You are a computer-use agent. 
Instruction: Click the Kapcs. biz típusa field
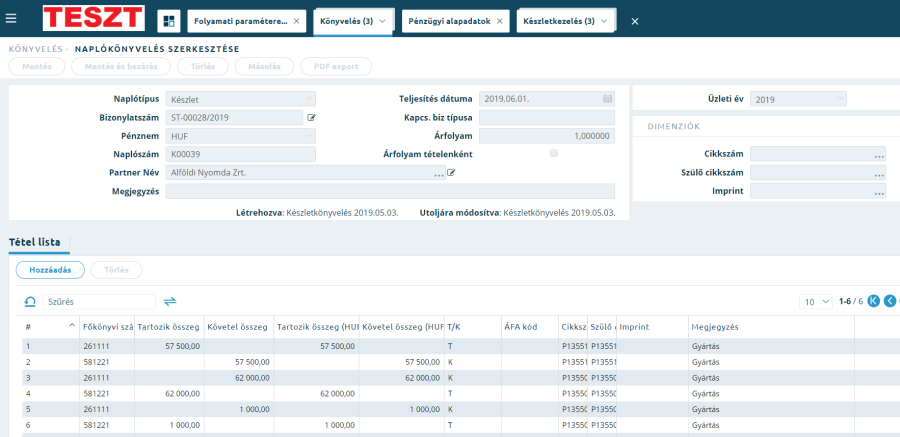coord(547,118)
